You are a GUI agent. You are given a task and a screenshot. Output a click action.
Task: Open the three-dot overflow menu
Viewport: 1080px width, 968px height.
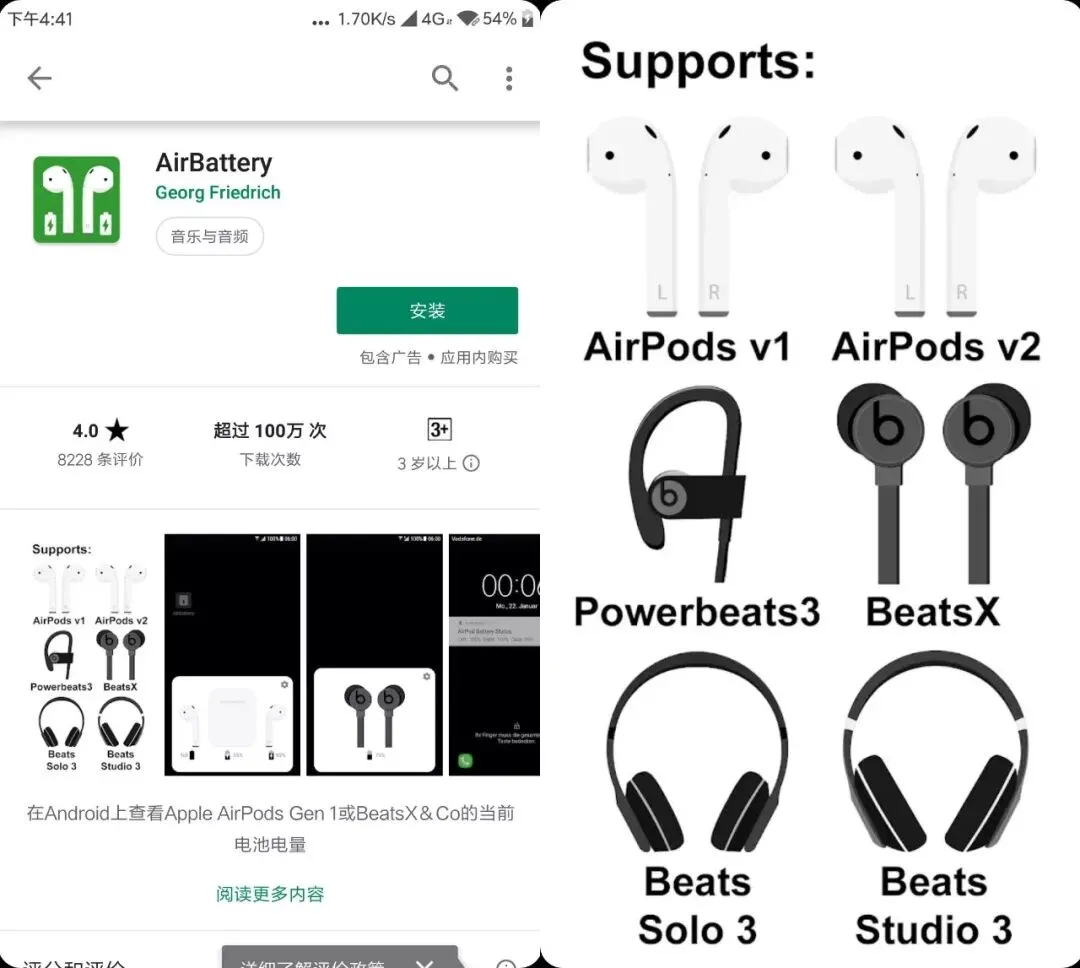click(509, 79)
